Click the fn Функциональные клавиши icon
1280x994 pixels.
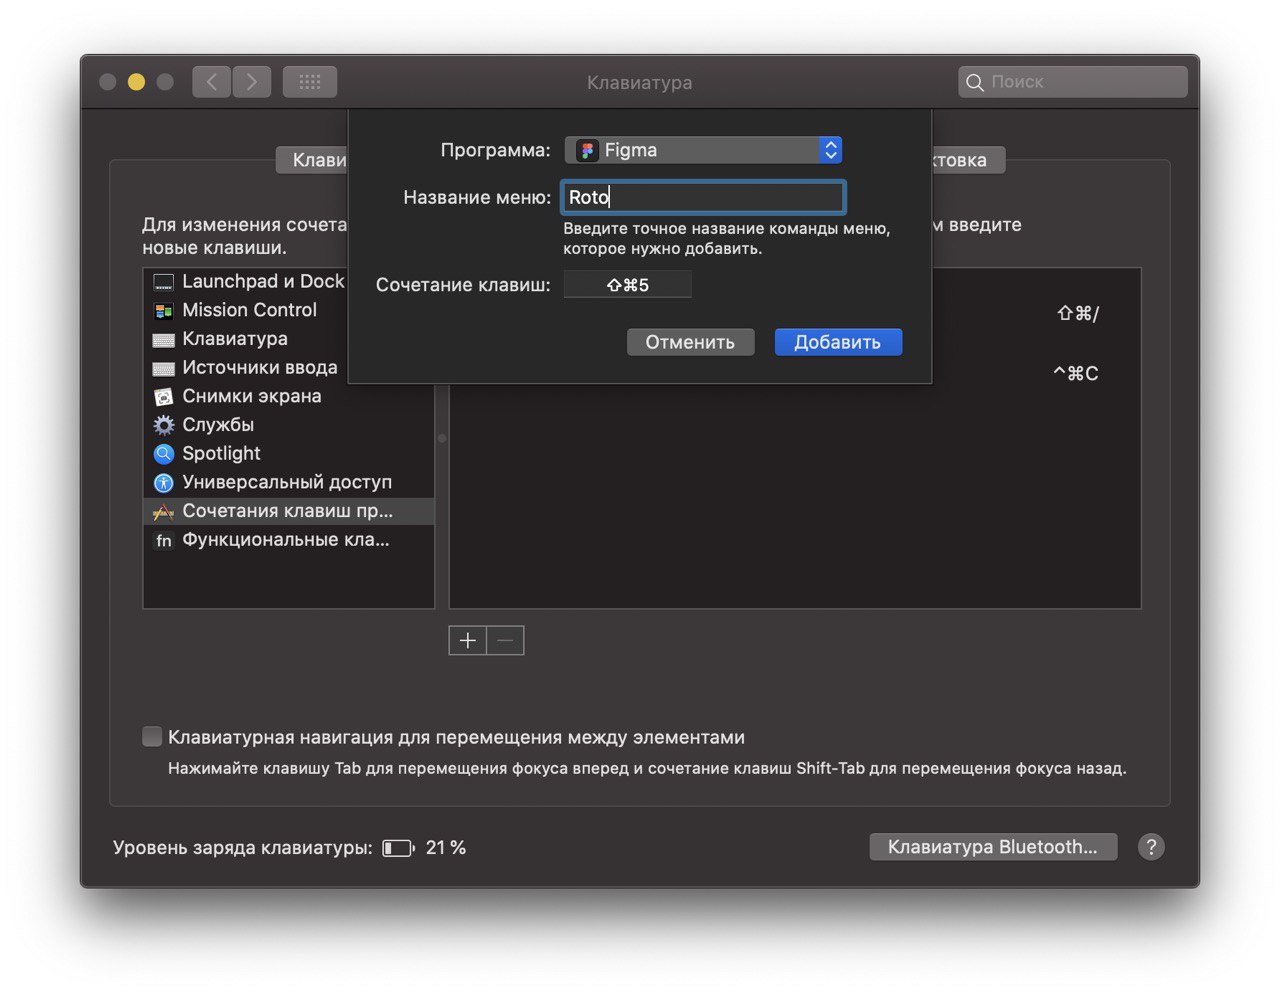[164, 540]
